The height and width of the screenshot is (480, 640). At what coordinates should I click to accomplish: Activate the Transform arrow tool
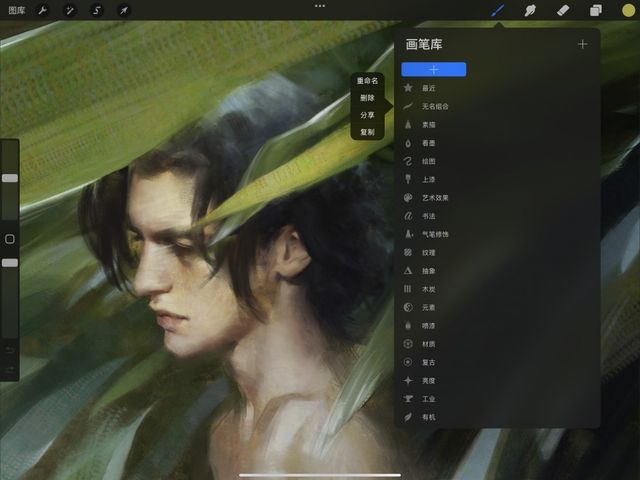tap(123, 10)
